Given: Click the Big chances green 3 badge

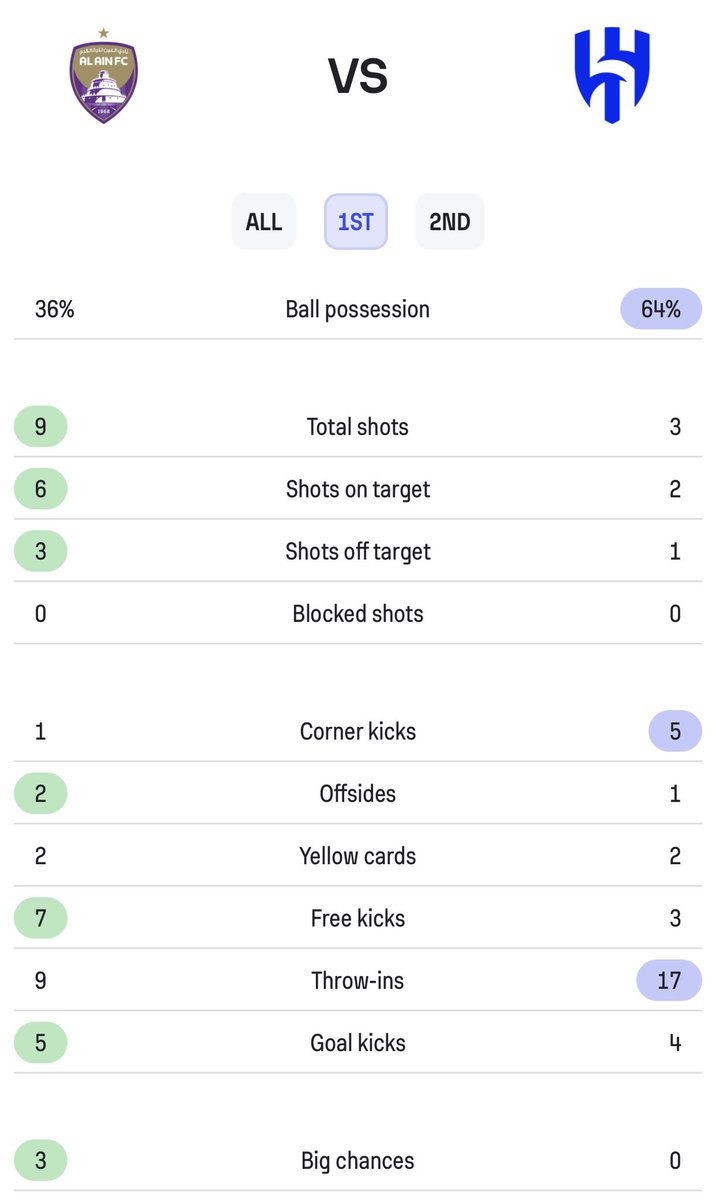Looking at the screenshot, I should point(40,1161).
